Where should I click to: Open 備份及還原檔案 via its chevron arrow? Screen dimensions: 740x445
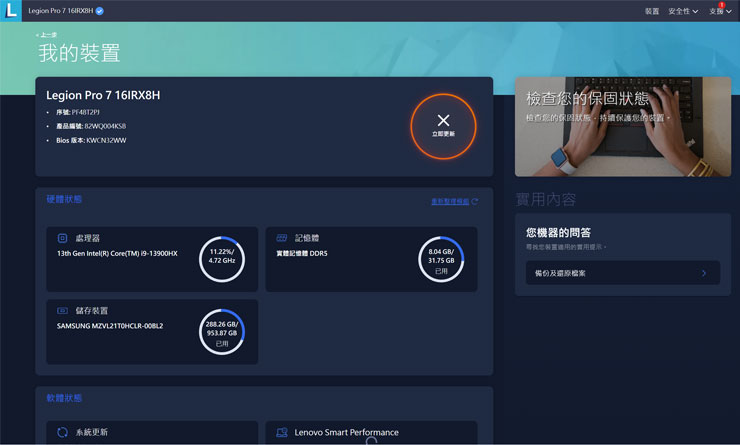704,273
